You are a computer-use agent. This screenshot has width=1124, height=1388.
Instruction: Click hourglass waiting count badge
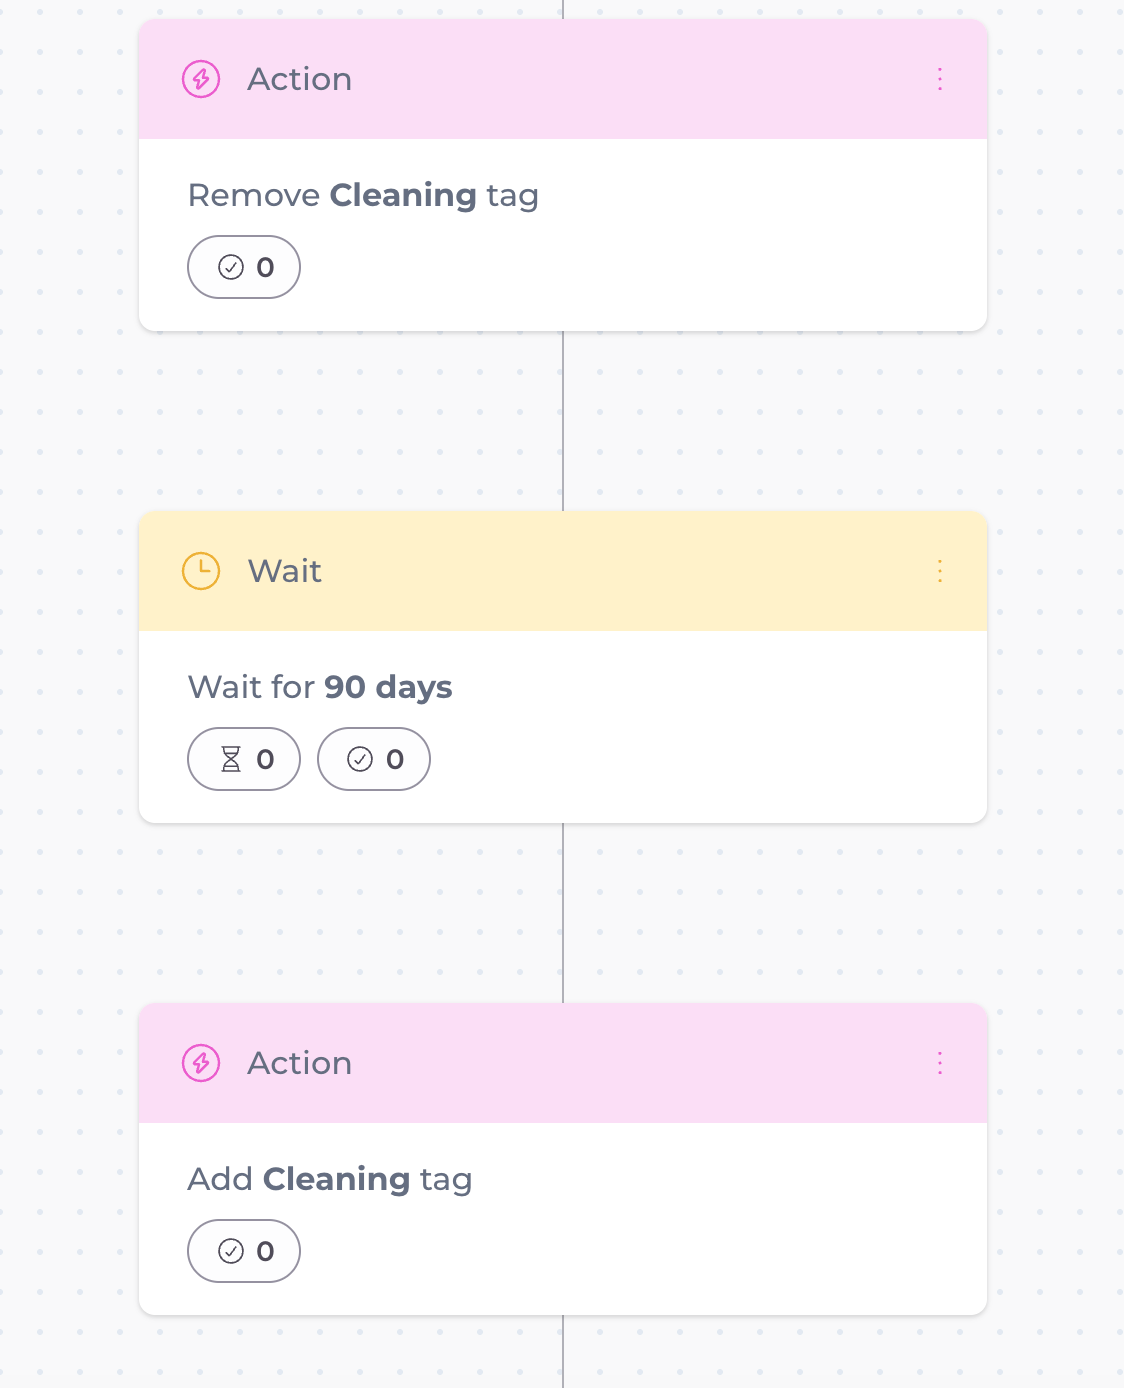point(244,759)
